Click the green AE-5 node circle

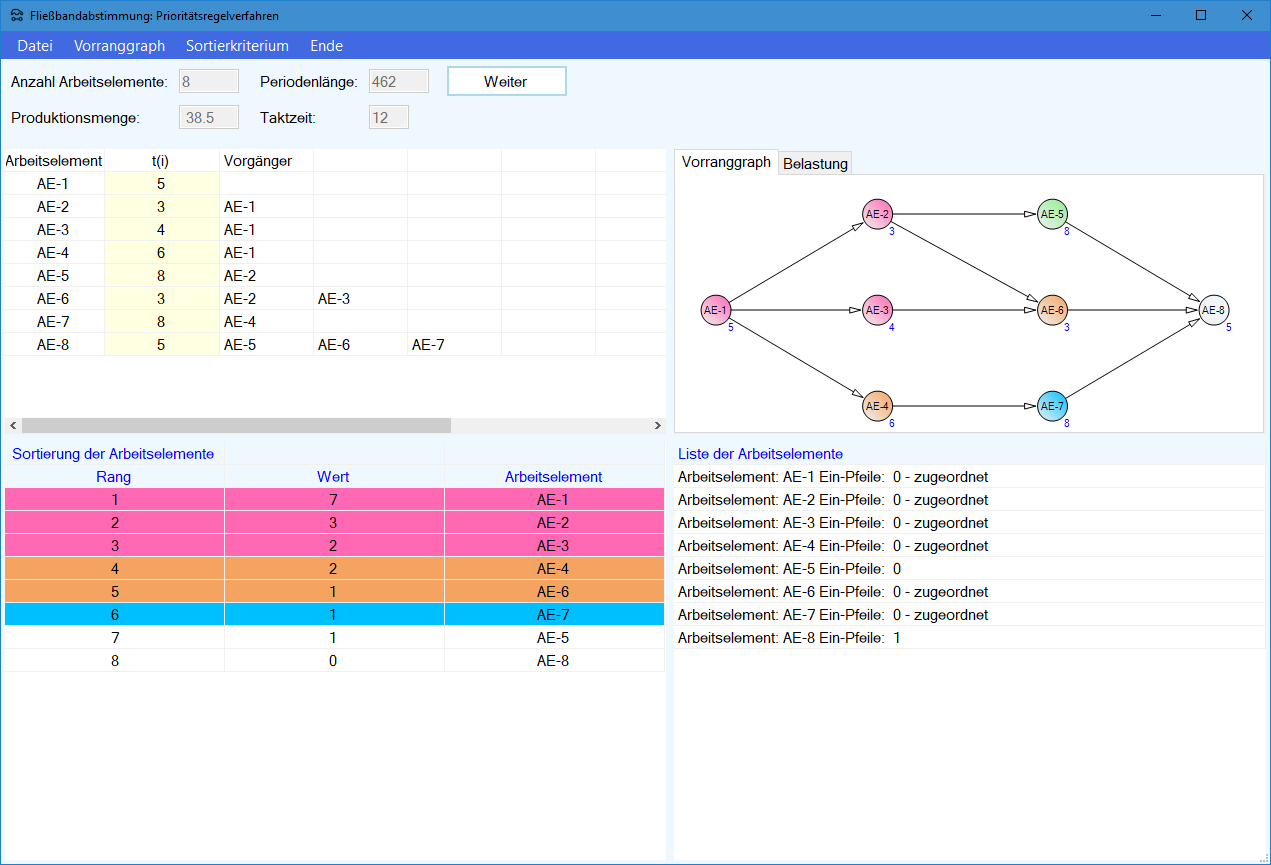pos(1052,214)
